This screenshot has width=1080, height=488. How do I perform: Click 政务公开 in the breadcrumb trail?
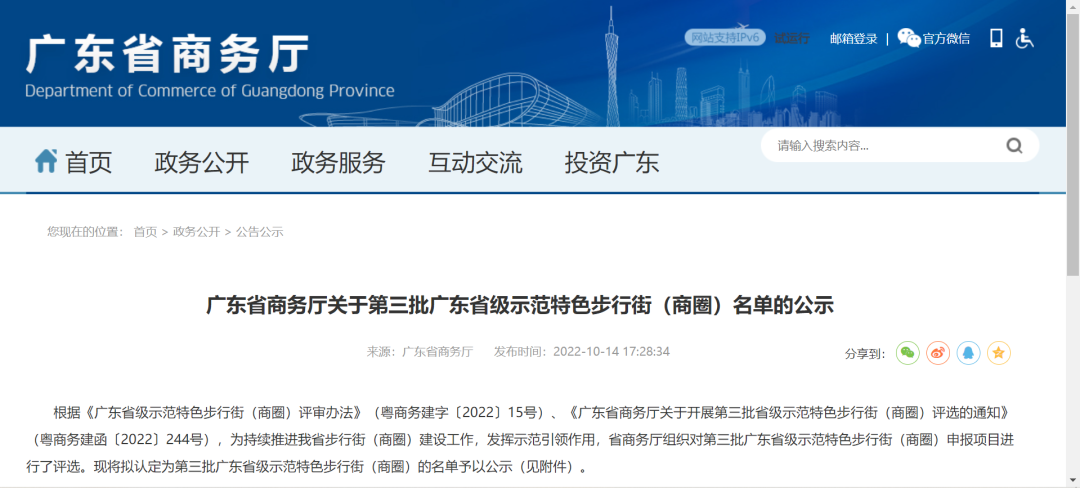(196, 232)
